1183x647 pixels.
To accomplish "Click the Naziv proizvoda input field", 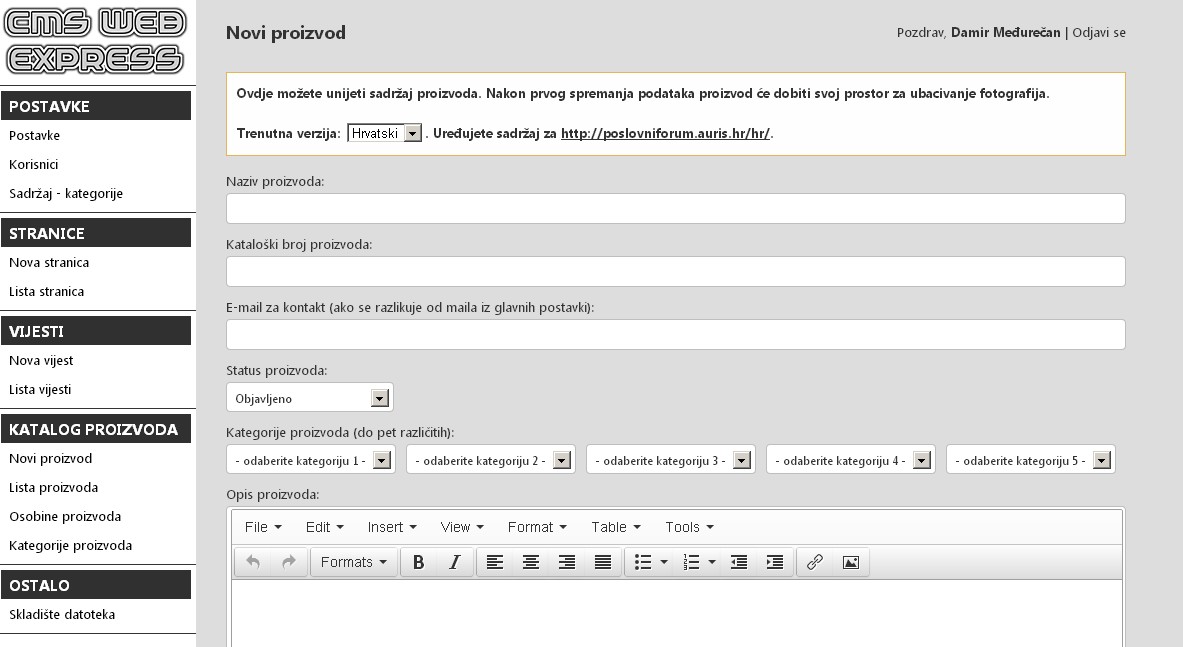I will click(675, 209).
